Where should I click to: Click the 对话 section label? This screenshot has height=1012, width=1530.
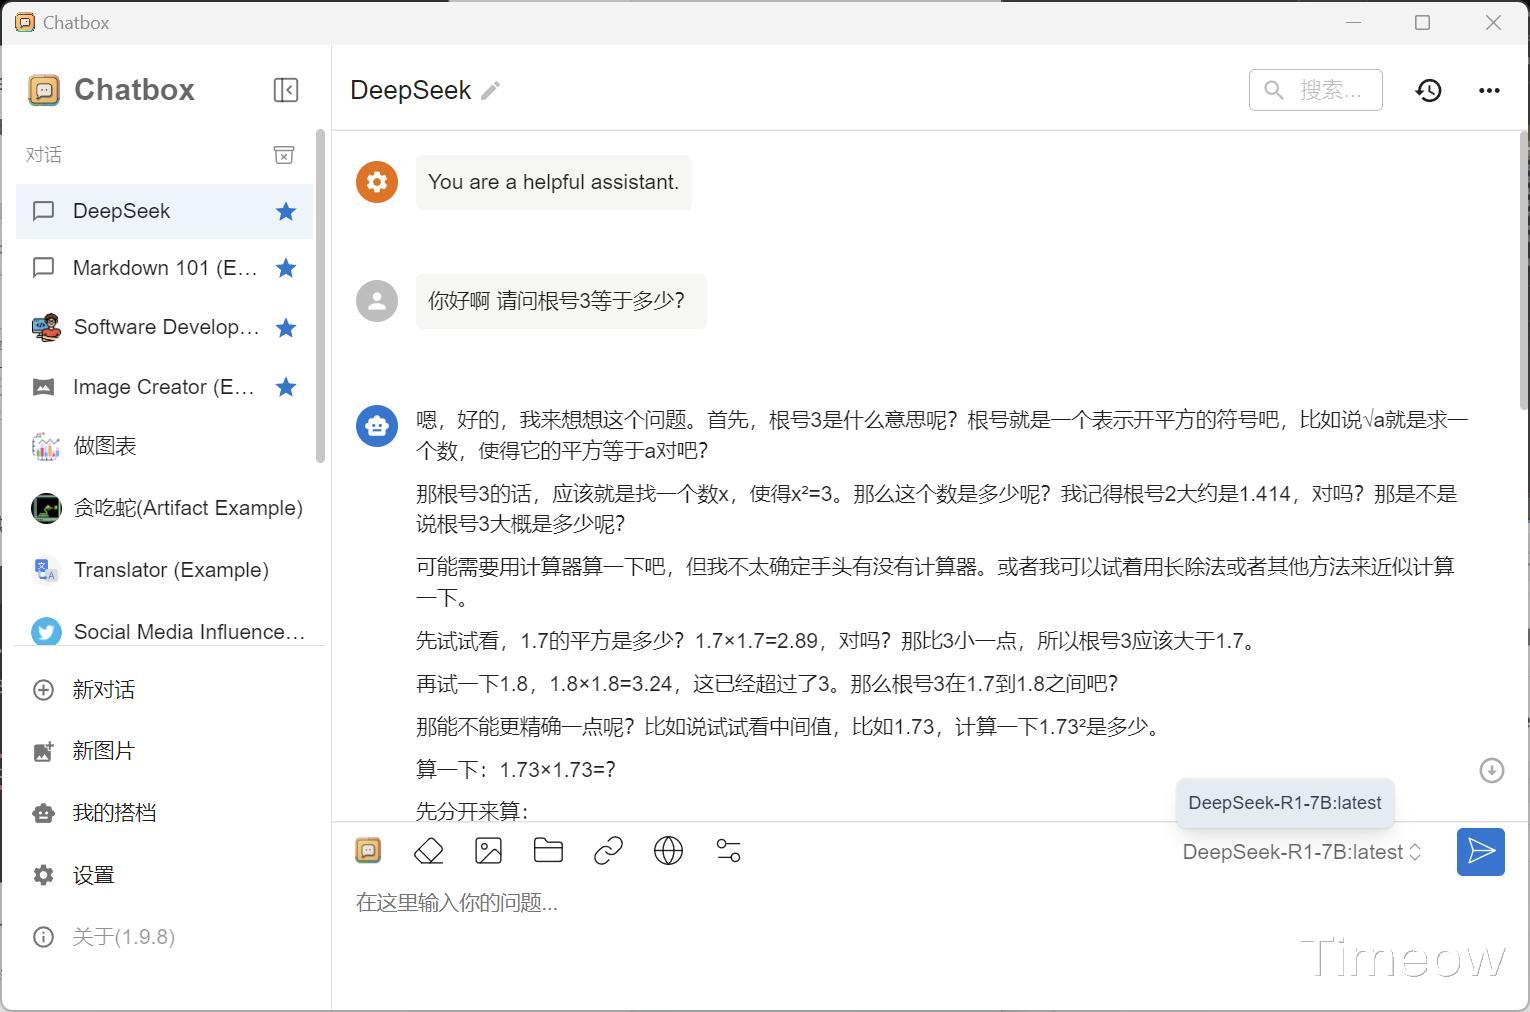coord(44,155)
